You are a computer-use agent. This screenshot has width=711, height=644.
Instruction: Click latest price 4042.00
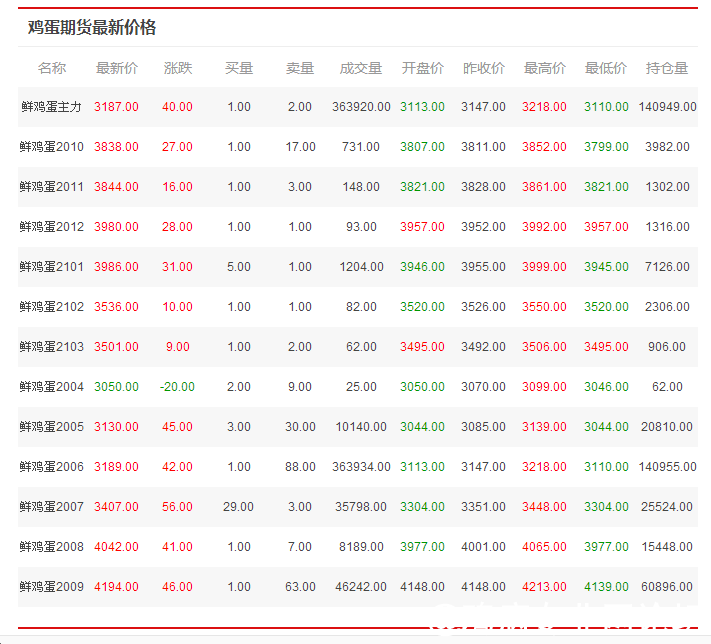click(x=117, y=547)
